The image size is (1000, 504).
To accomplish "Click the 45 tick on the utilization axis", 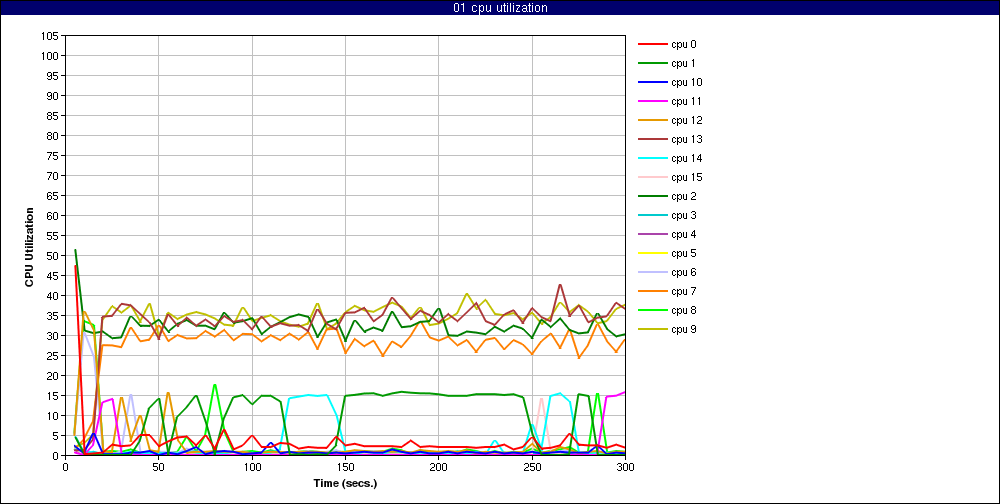I will 54,276.
